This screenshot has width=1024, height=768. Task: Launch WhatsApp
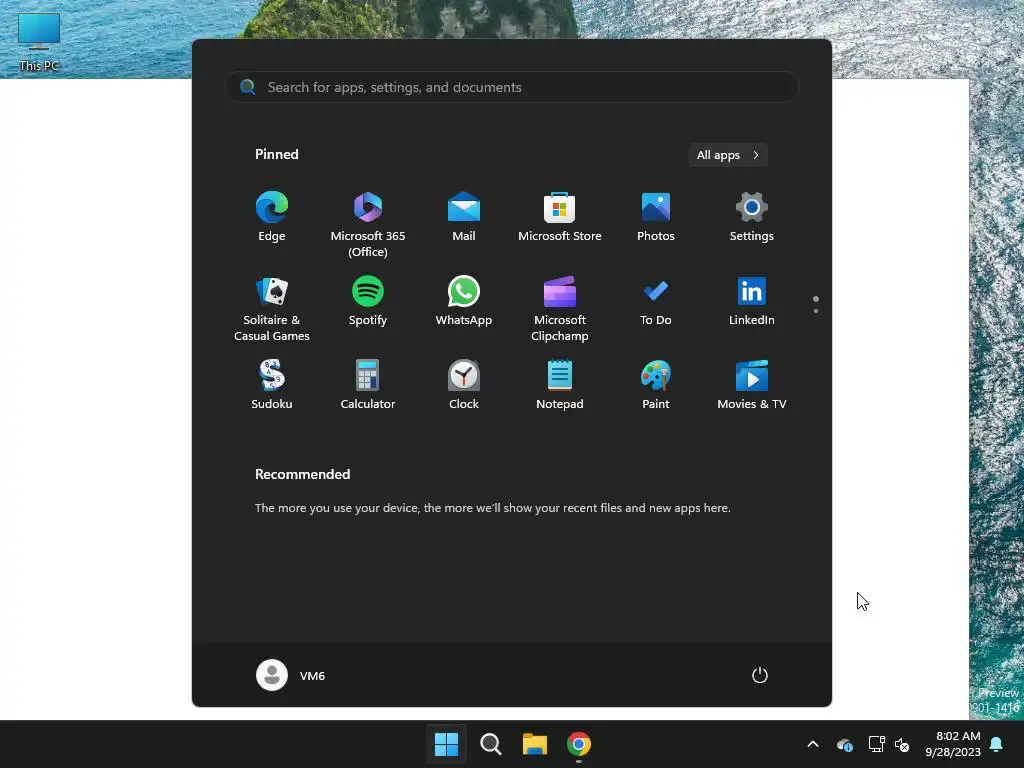(x=464, y=301)
